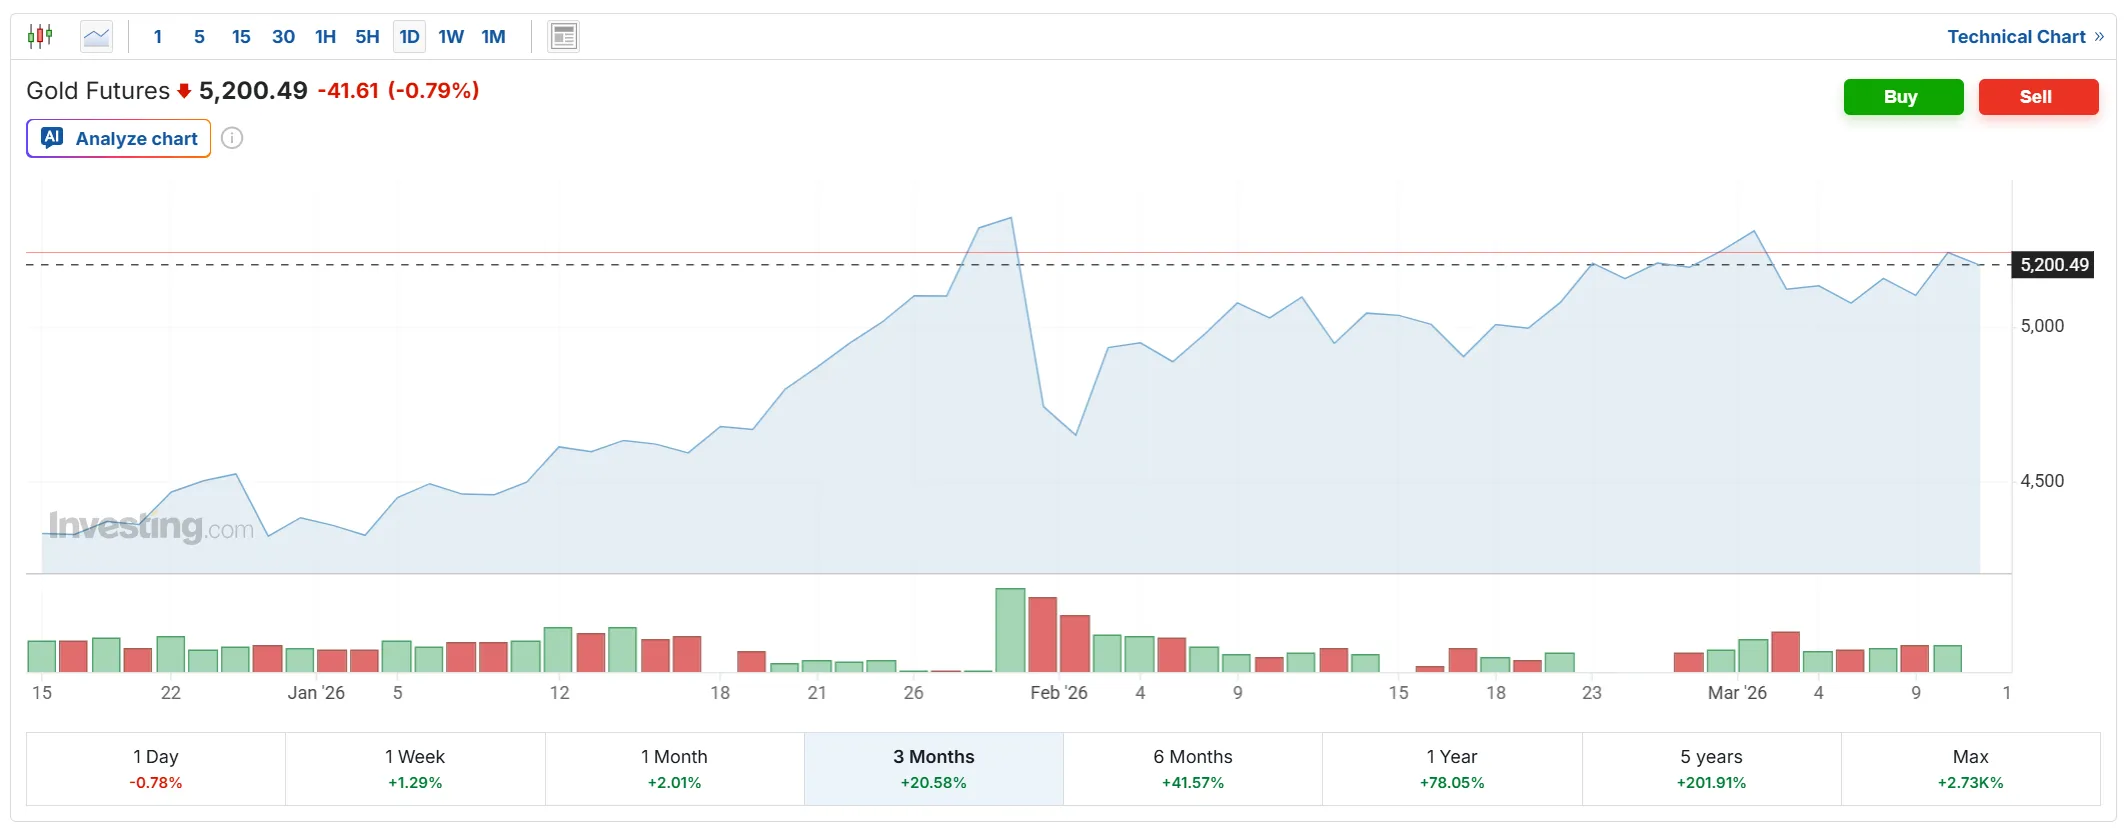The width and height of the screenshot is (2128, 831).
Task: Switch interval to 1W
Action: coord(451,37)
